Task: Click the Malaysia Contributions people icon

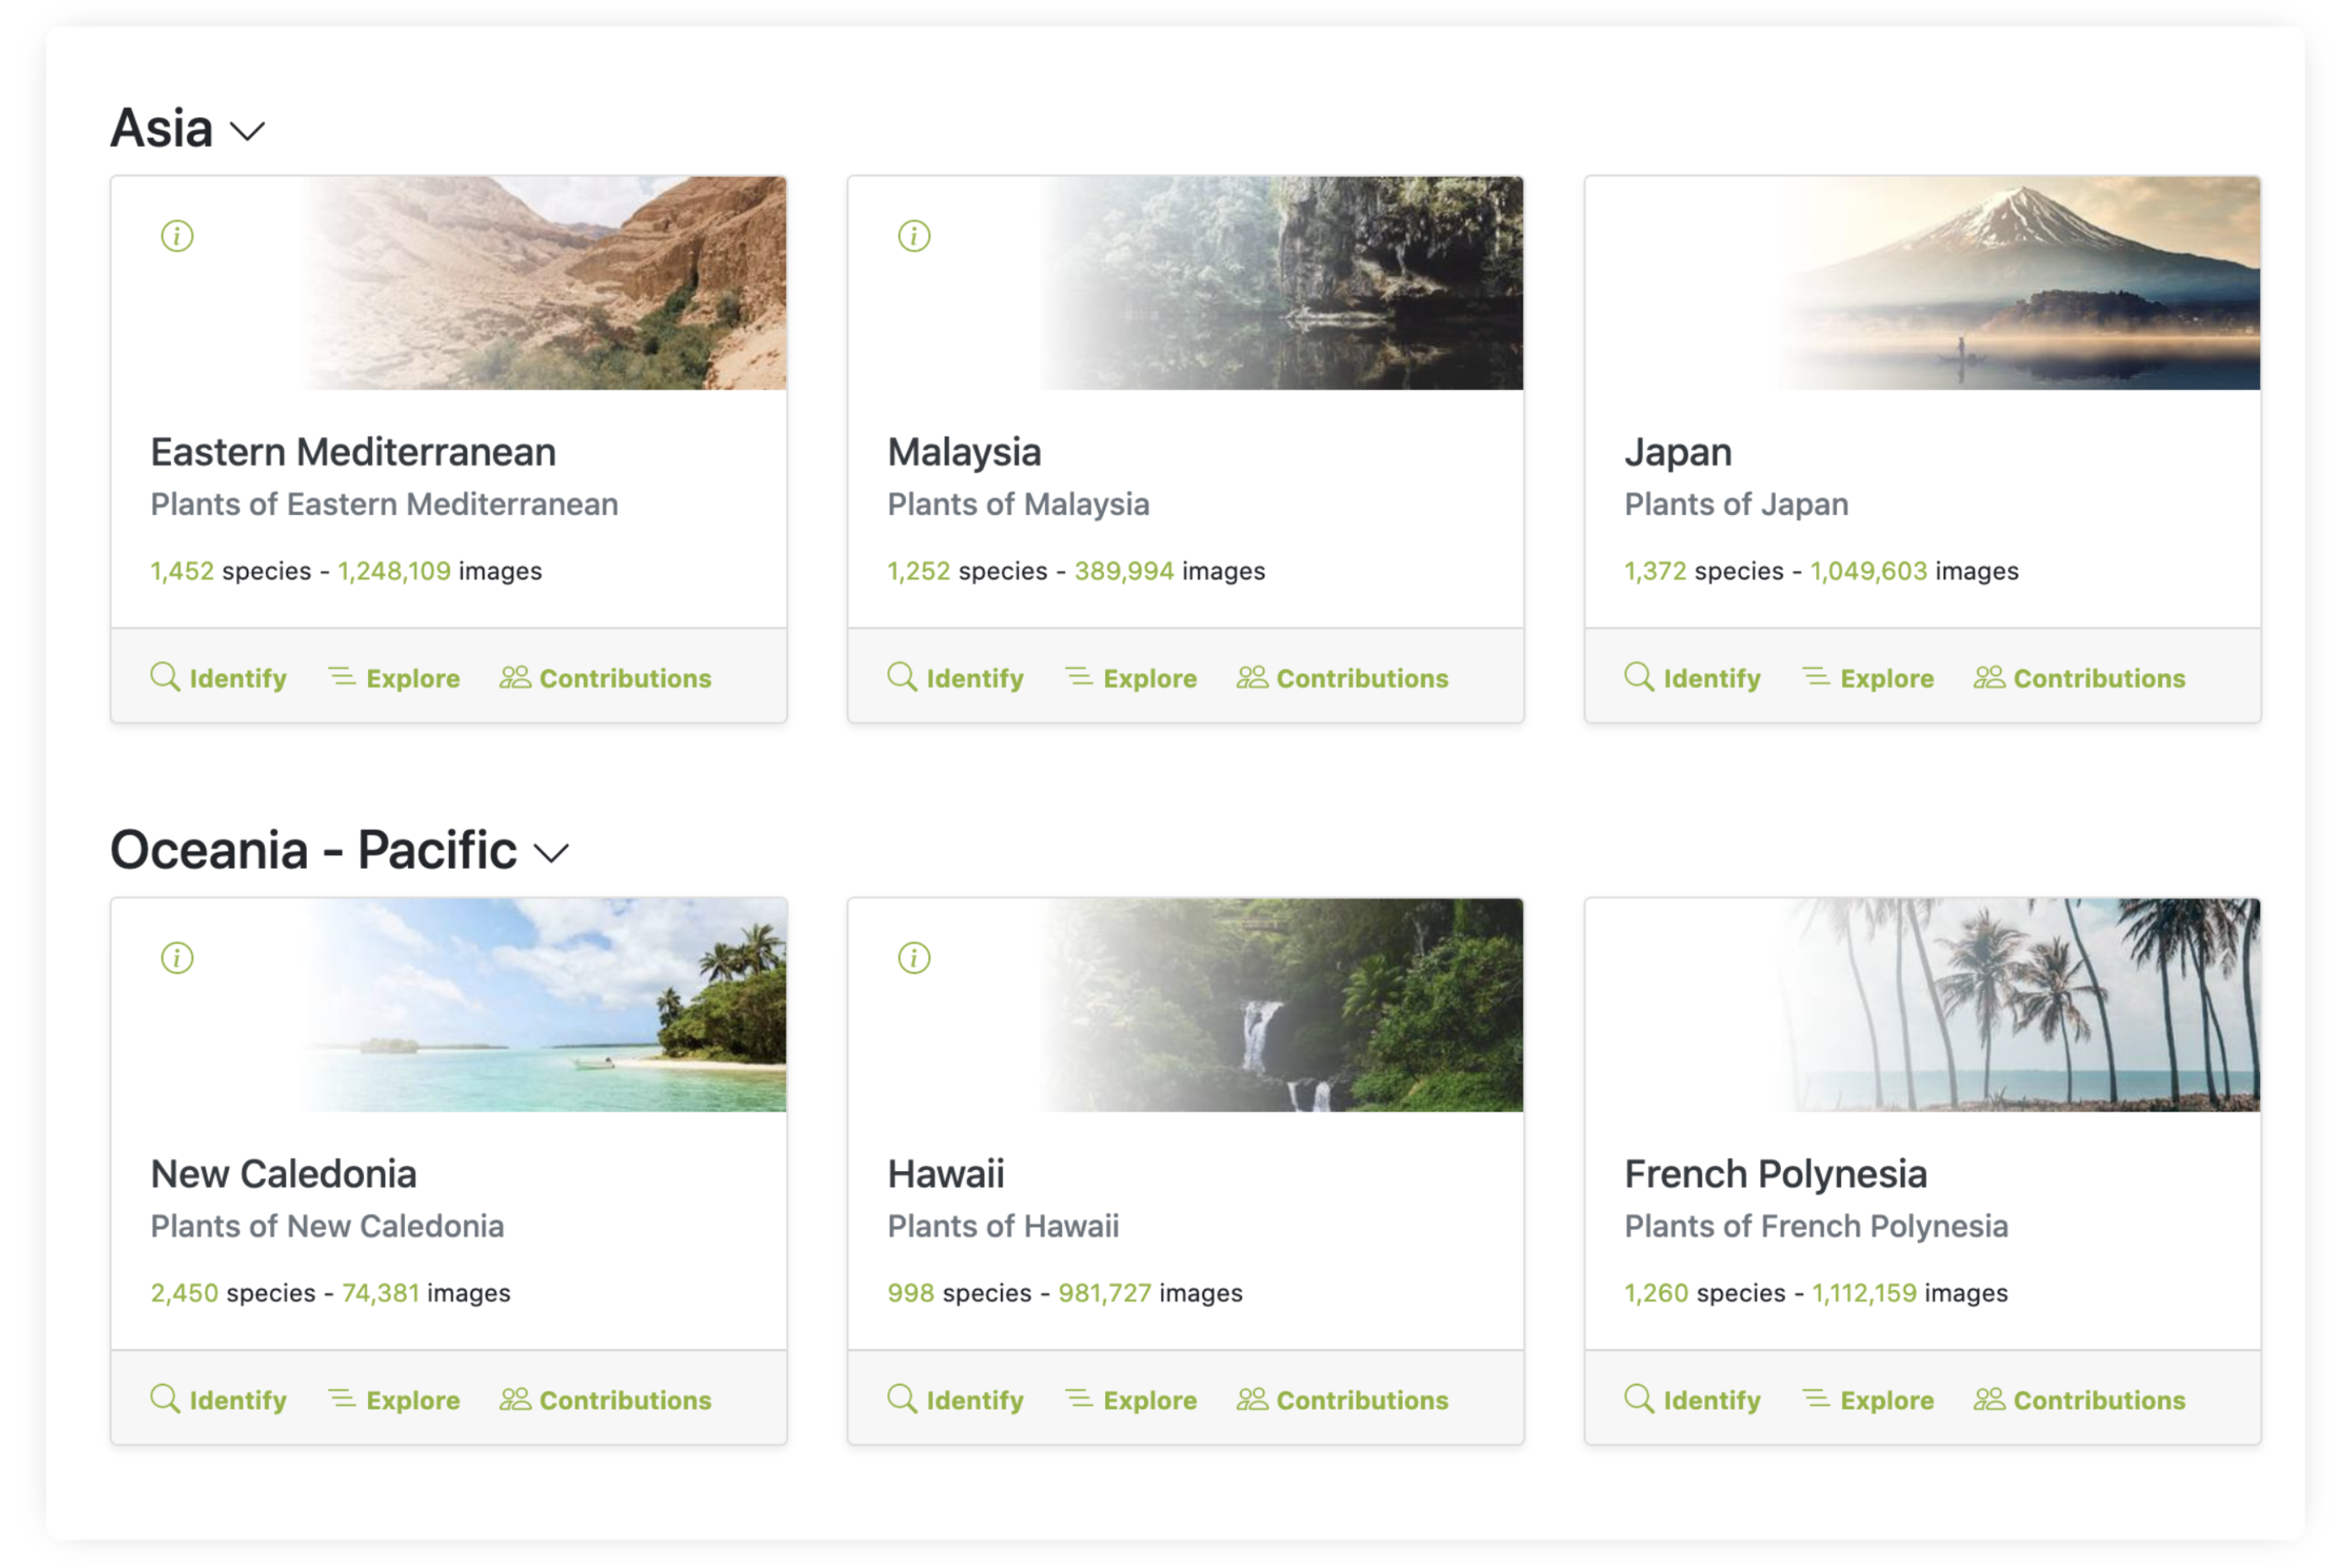Action: tap(1252, 678)
